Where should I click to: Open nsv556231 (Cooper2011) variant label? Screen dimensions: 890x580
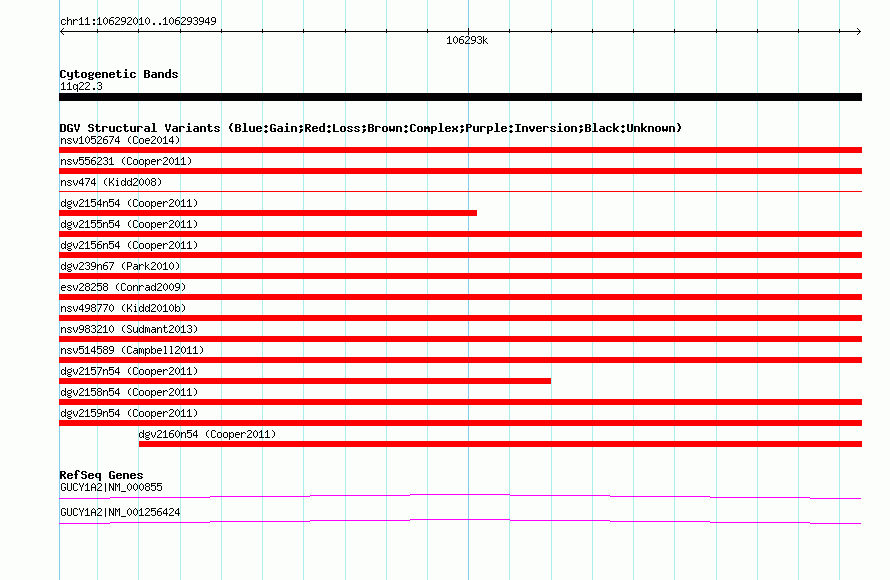(126, 161)
